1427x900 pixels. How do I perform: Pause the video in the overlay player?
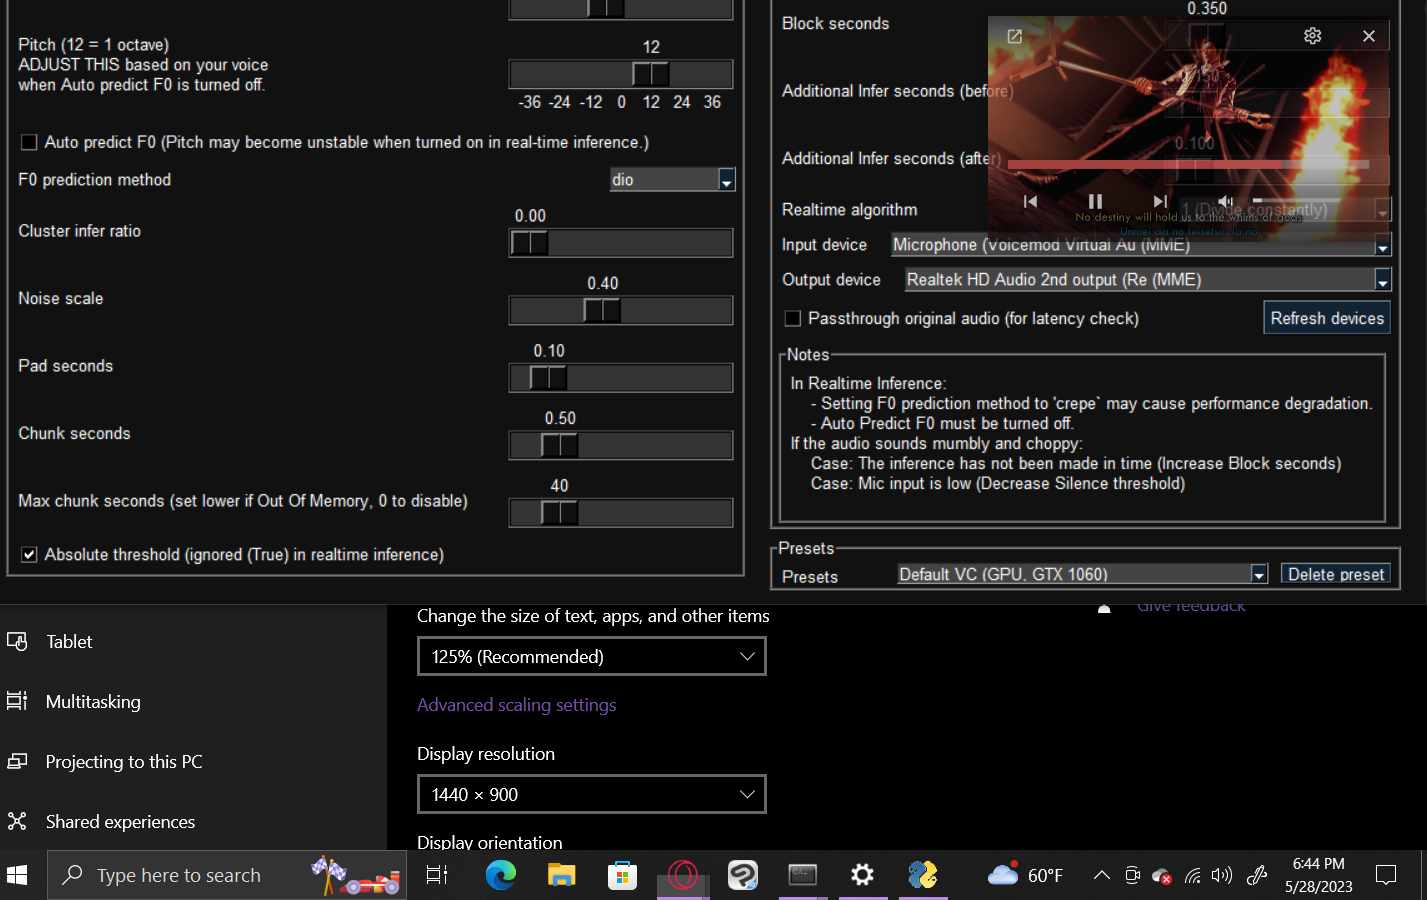[1095, 201]
